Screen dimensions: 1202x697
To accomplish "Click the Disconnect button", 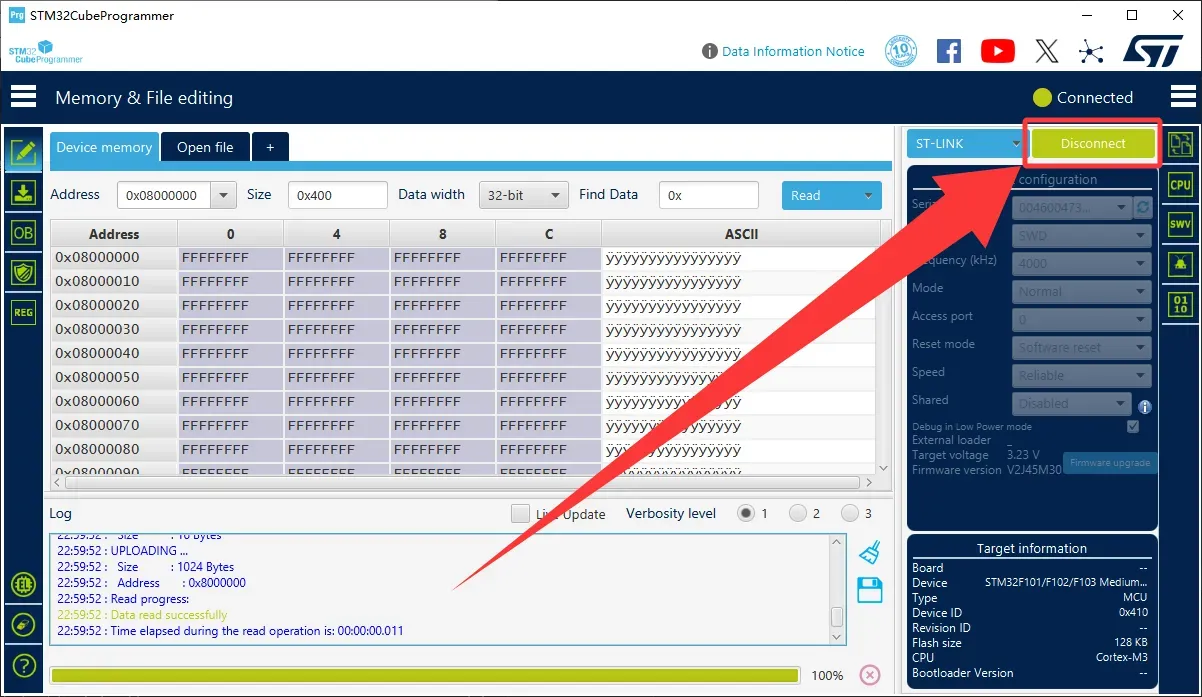I will [x=1093, y=144].
